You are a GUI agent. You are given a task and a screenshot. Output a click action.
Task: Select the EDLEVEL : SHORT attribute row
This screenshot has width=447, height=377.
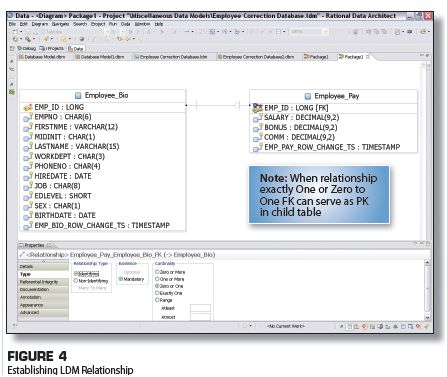[103, 196]
